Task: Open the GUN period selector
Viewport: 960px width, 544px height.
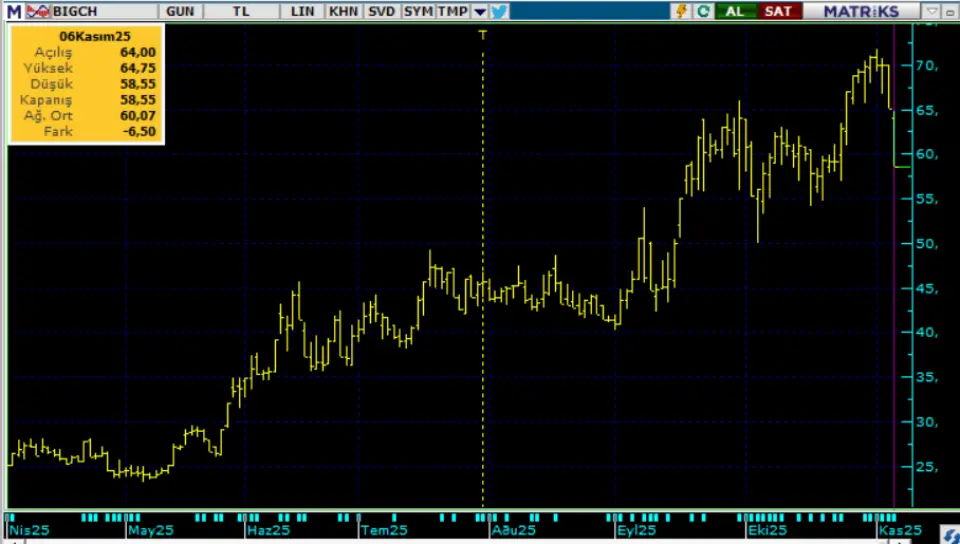Action: (181, 11)
